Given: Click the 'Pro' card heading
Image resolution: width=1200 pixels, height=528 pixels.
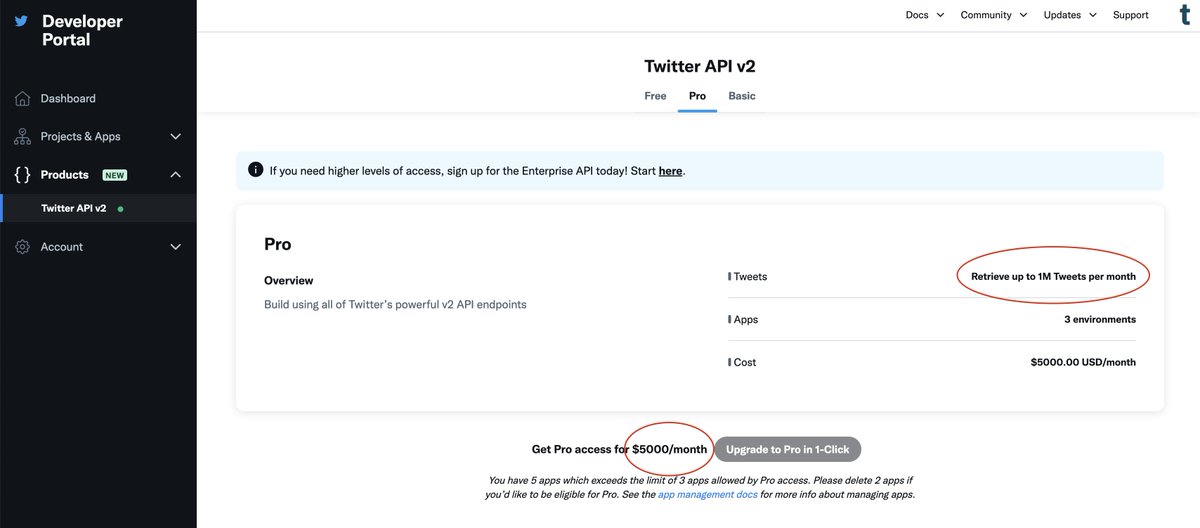Looking at the screenshot, I should (x=278, y=244).
